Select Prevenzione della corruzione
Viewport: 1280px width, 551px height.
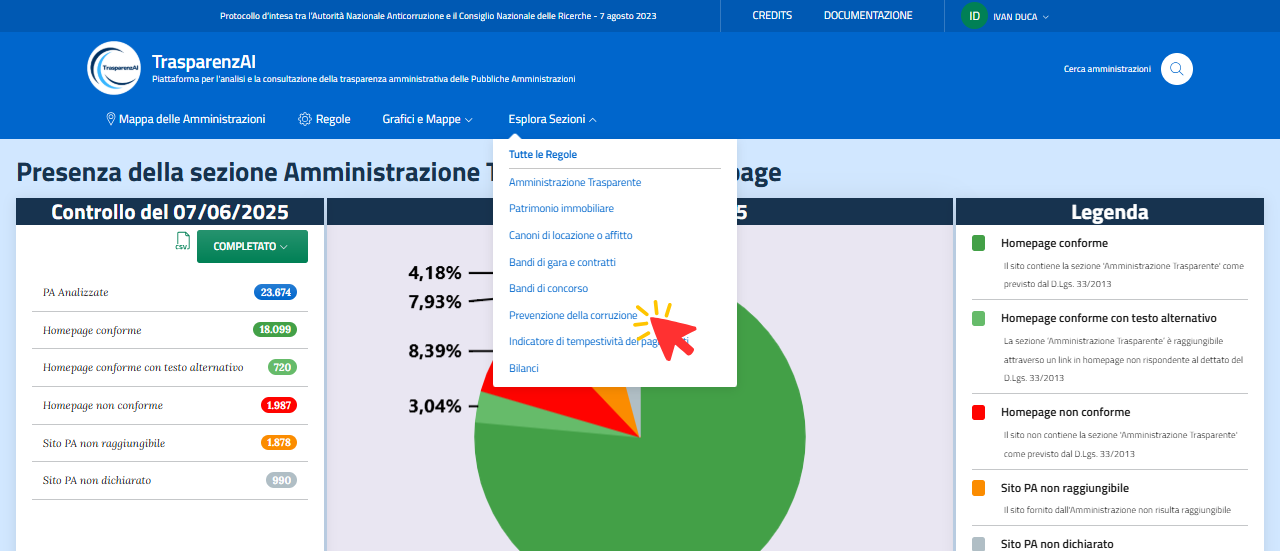[x=573, y=315]
